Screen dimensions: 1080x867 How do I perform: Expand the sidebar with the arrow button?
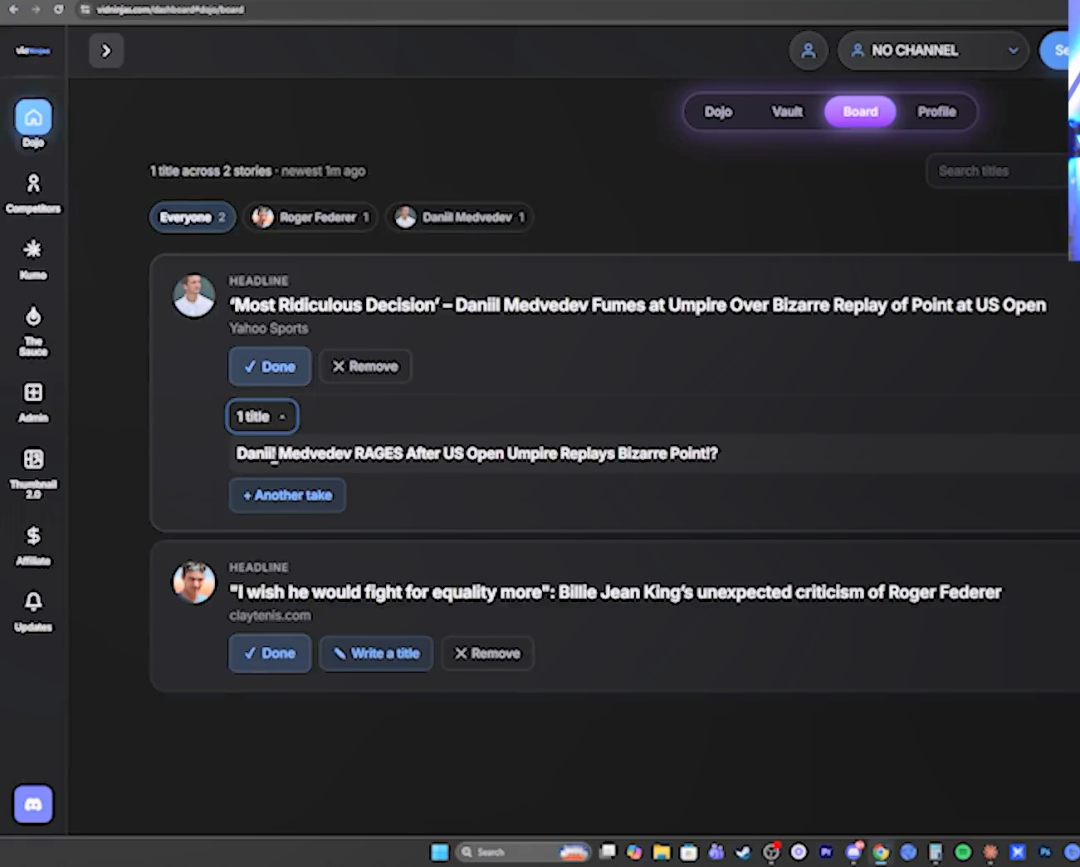(106, 51)
